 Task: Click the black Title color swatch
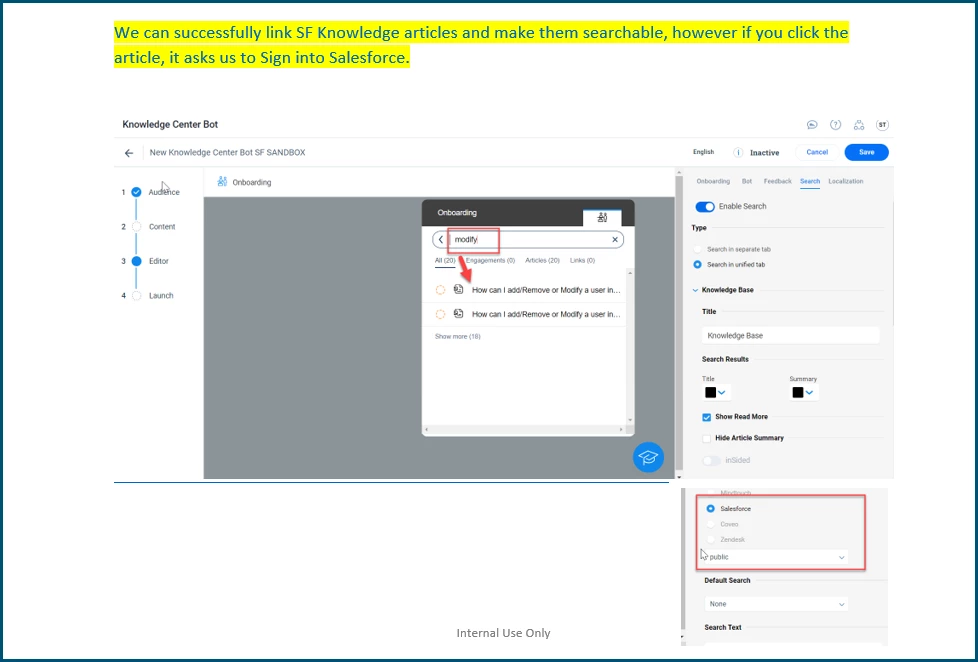click(710, 392)
